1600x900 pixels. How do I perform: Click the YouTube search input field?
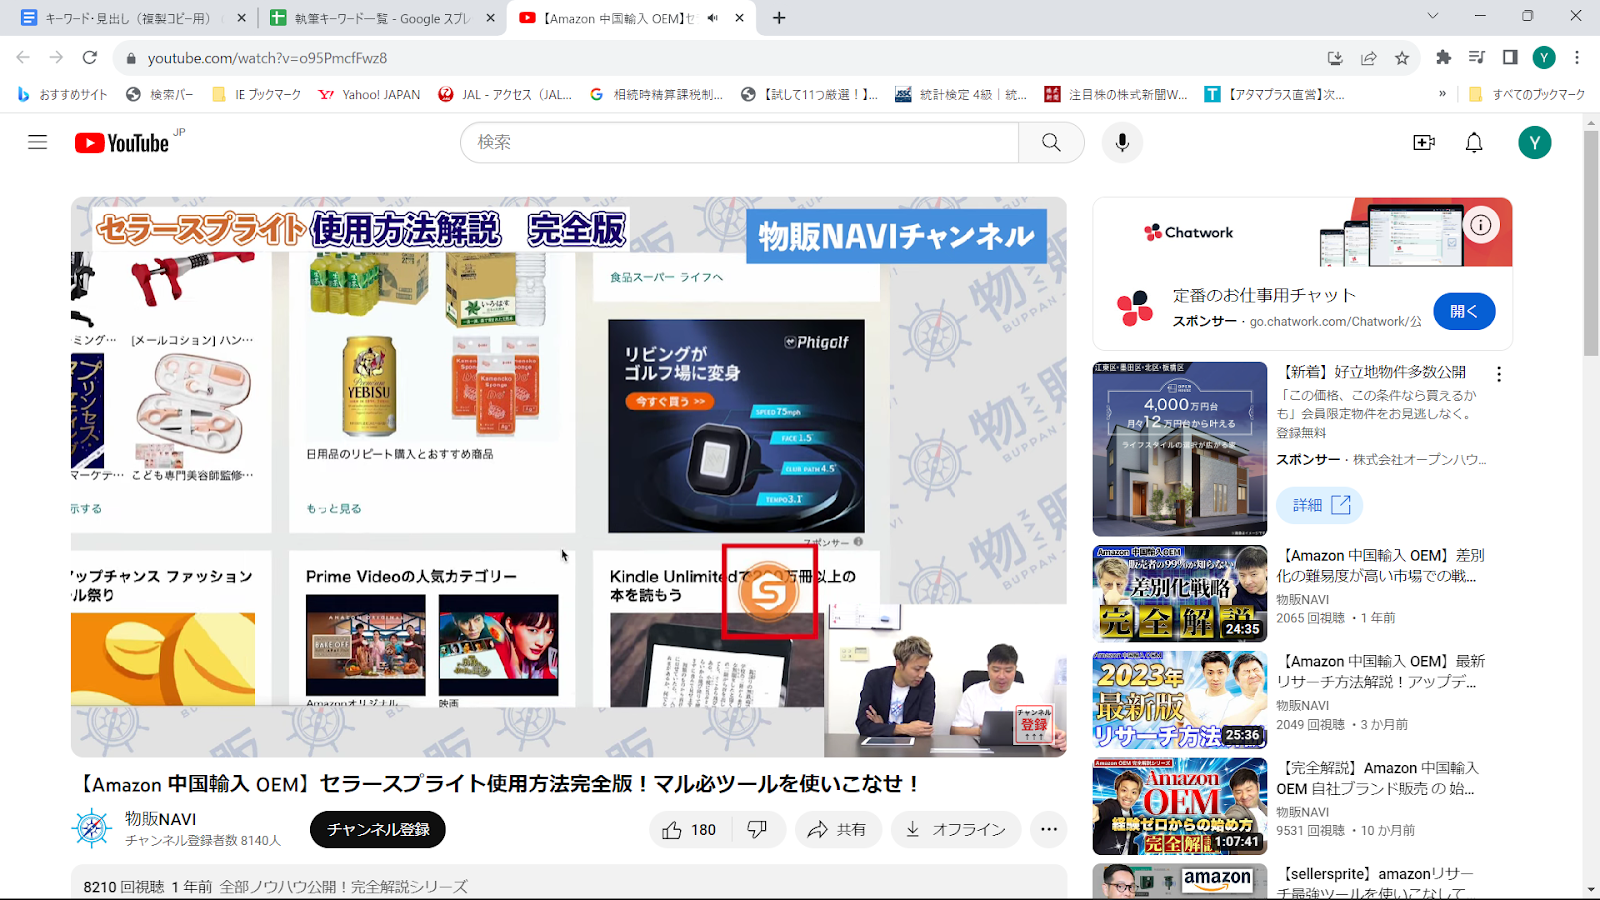(x=740, y=142)
